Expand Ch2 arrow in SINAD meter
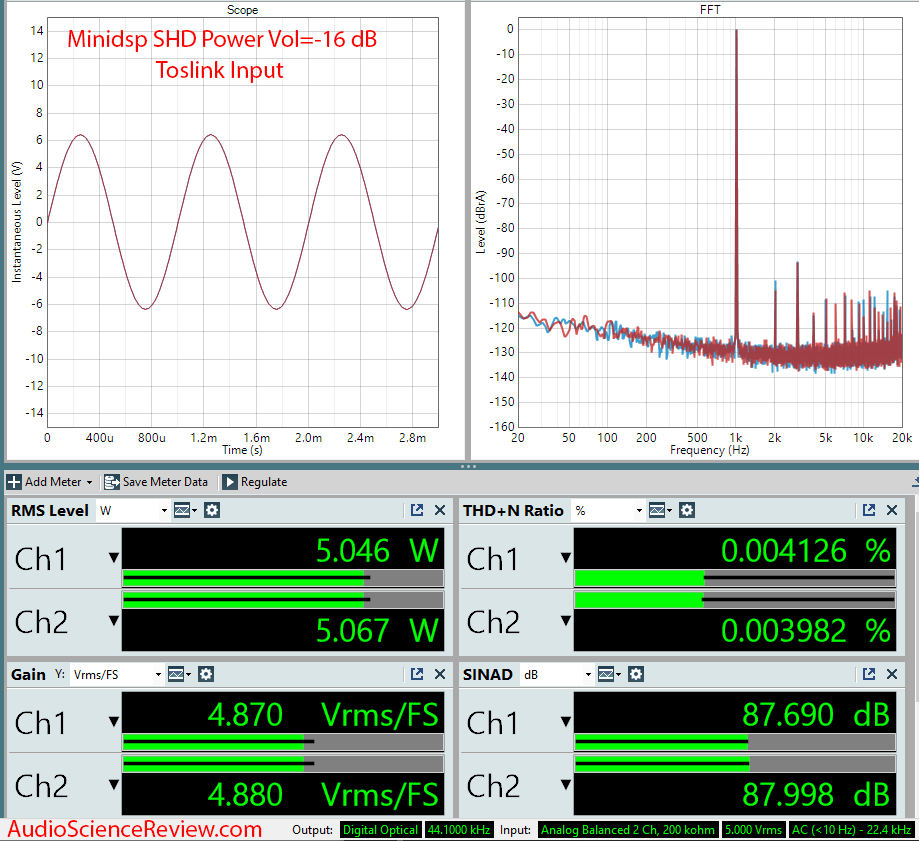The height and width of the screenshot is (841, 919). click(566, 785)
